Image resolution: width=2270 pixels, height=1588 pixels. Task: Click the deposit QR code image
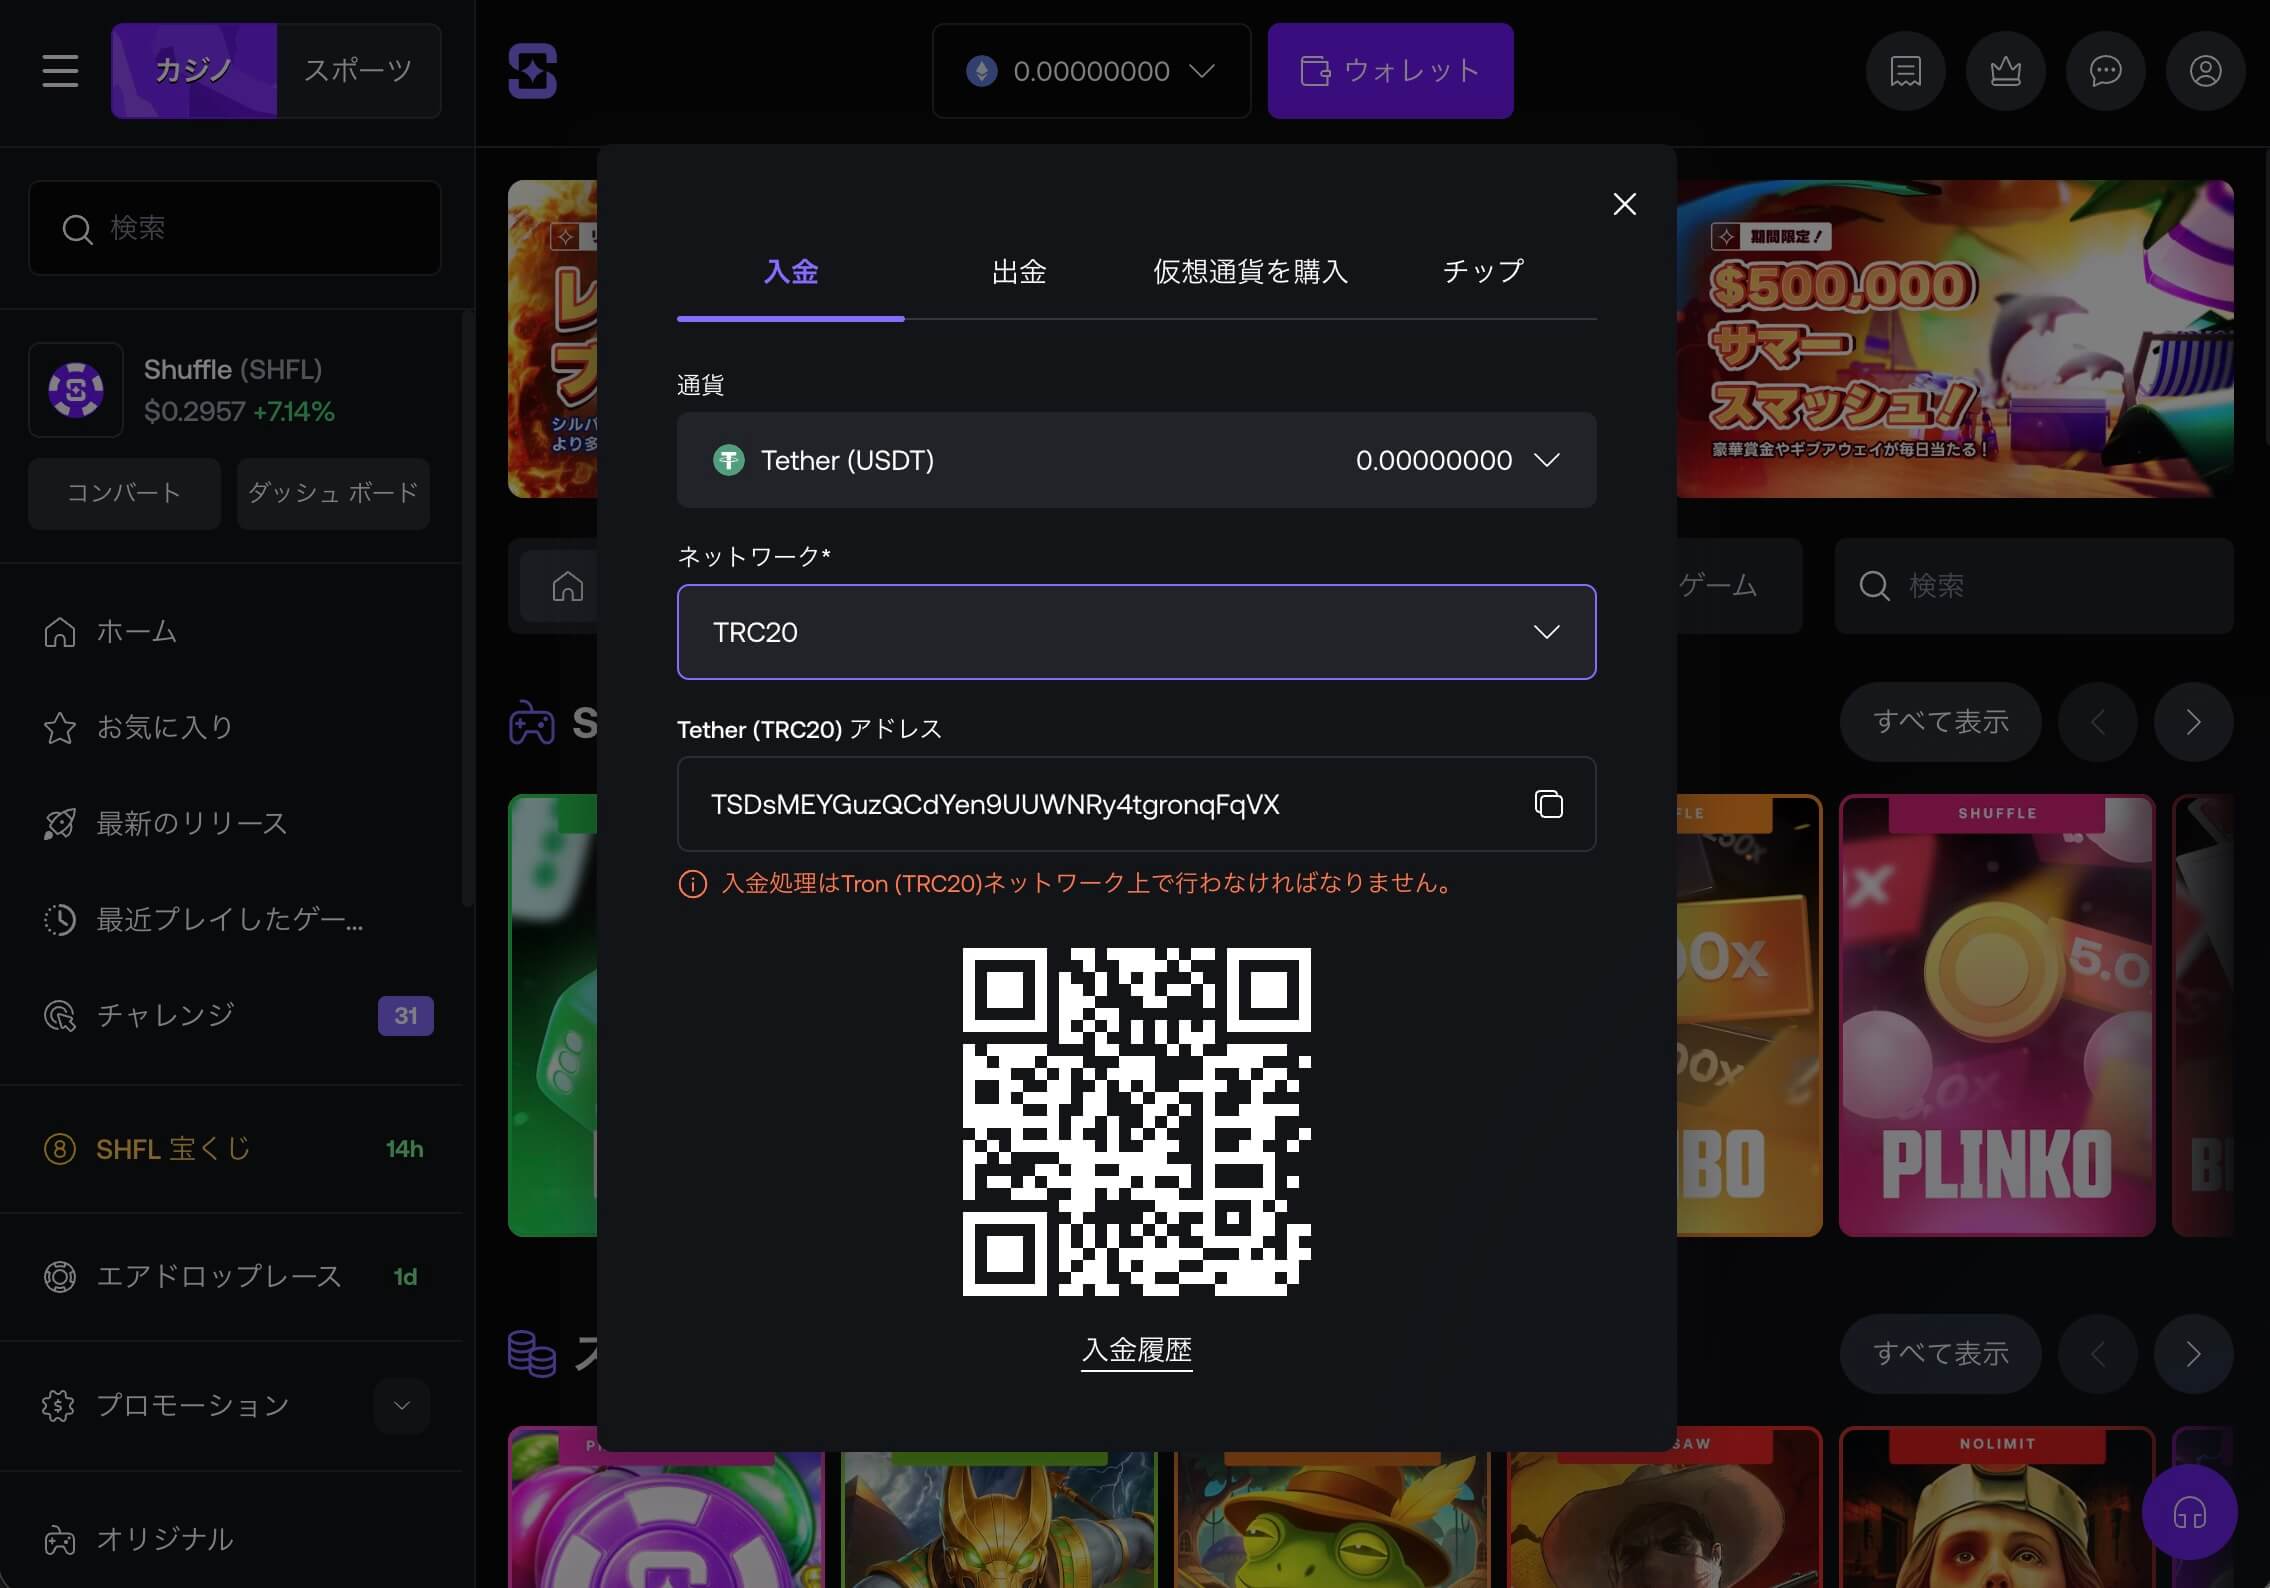tap(1136, 1122)
